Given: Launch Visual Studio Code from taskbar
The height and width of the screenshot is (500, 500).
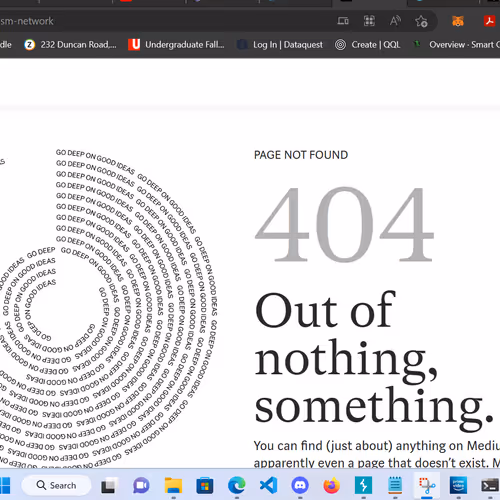Looking at the screenshot, I should [x=268, y=485].
